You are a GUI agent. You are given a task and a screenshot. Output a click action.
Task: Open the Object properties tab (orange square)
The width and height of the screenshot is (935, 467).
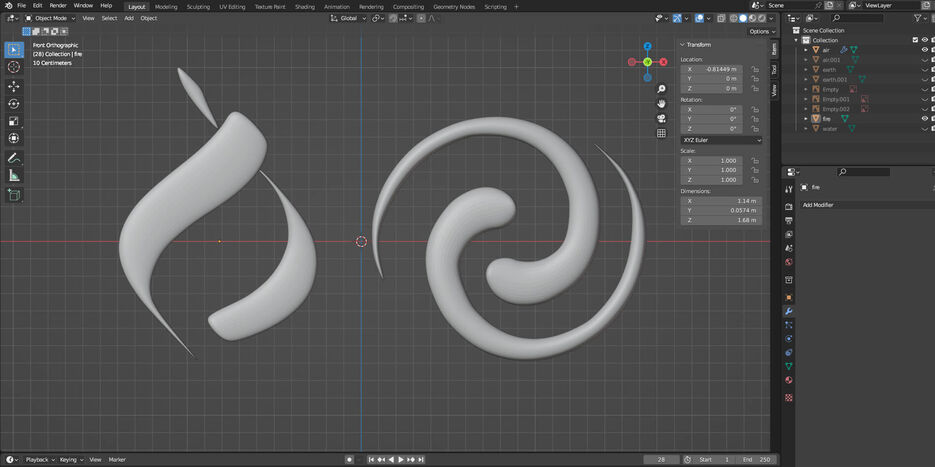point(789,297)
